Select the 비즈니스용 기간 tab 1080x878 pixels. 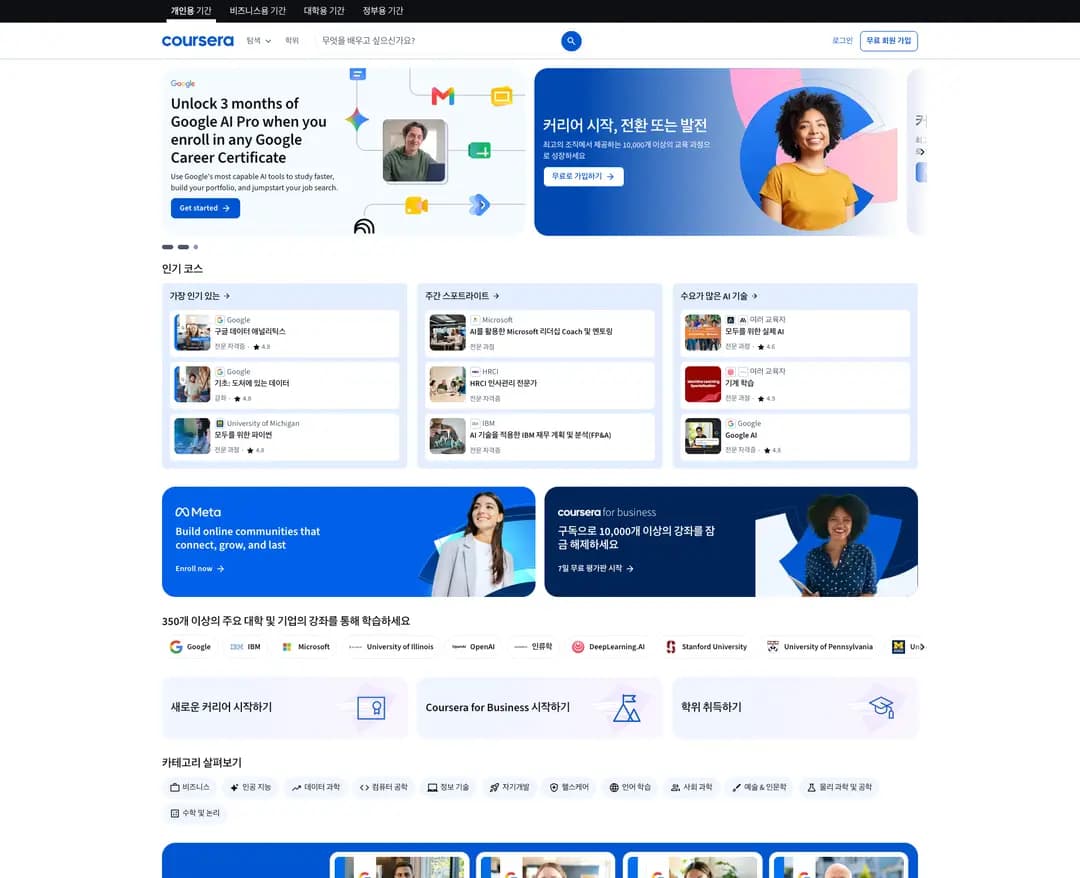(x=258, y=11)
